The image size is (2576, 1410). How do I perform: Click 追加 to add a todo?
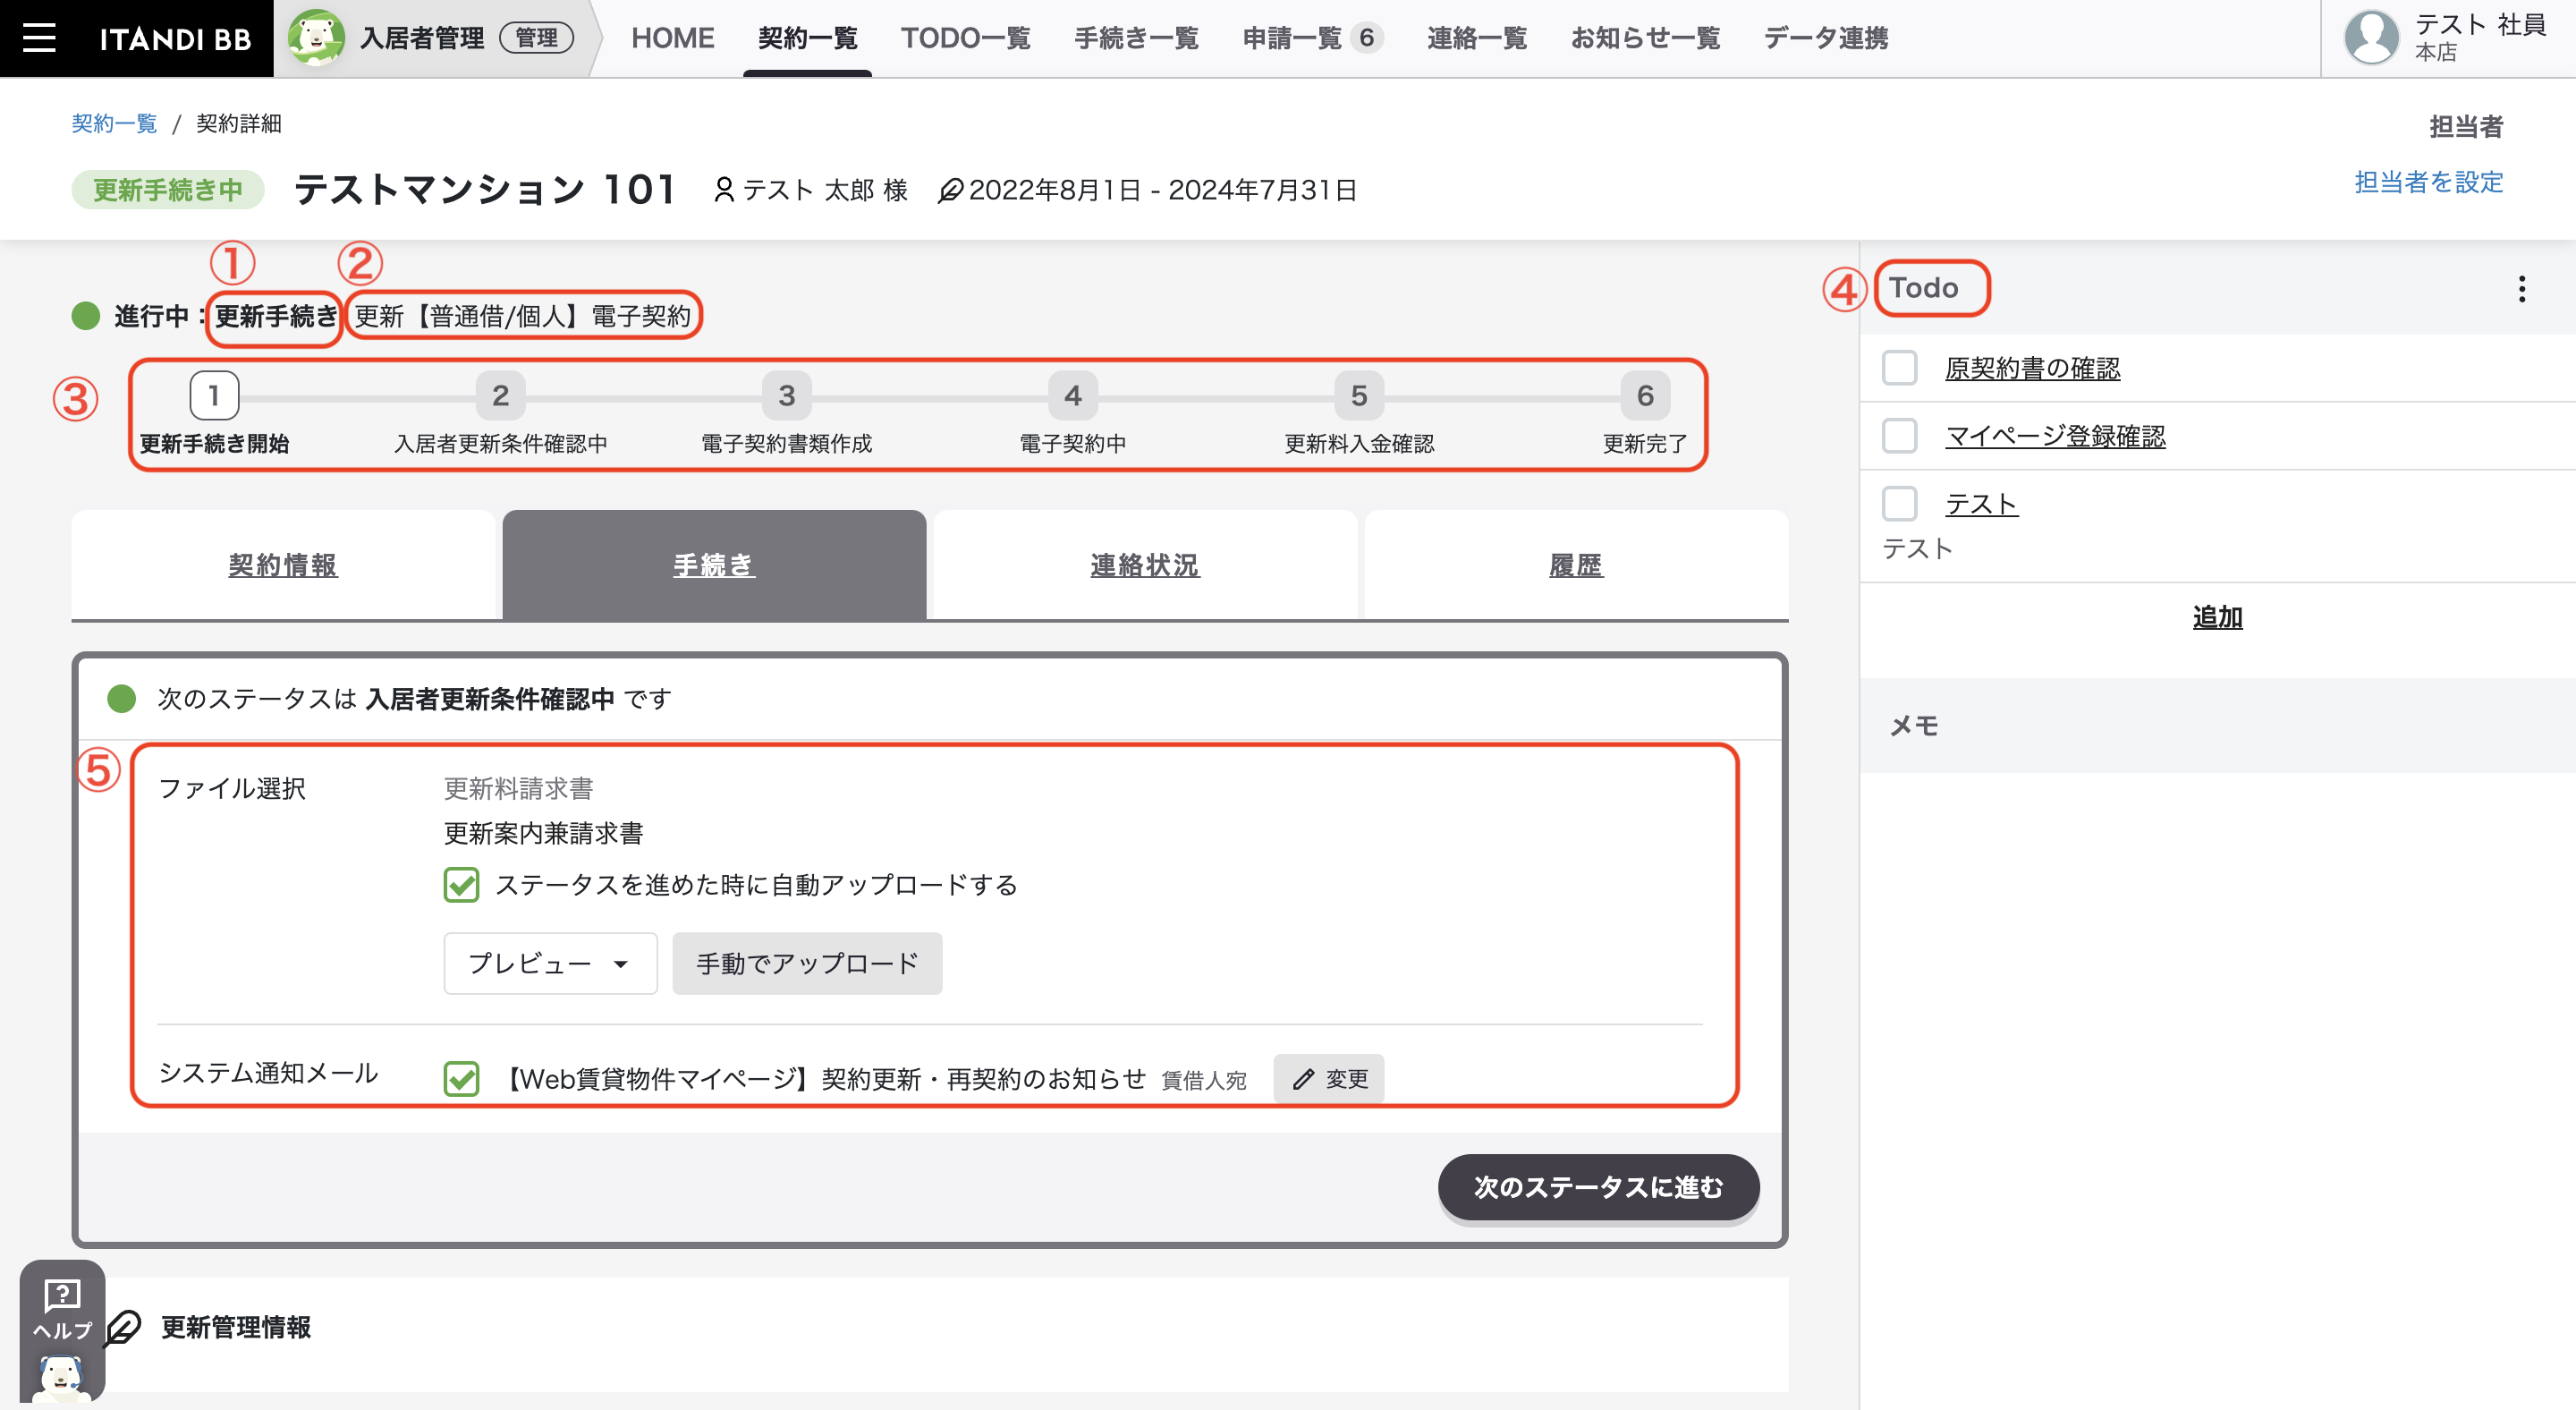(2217, 617)
